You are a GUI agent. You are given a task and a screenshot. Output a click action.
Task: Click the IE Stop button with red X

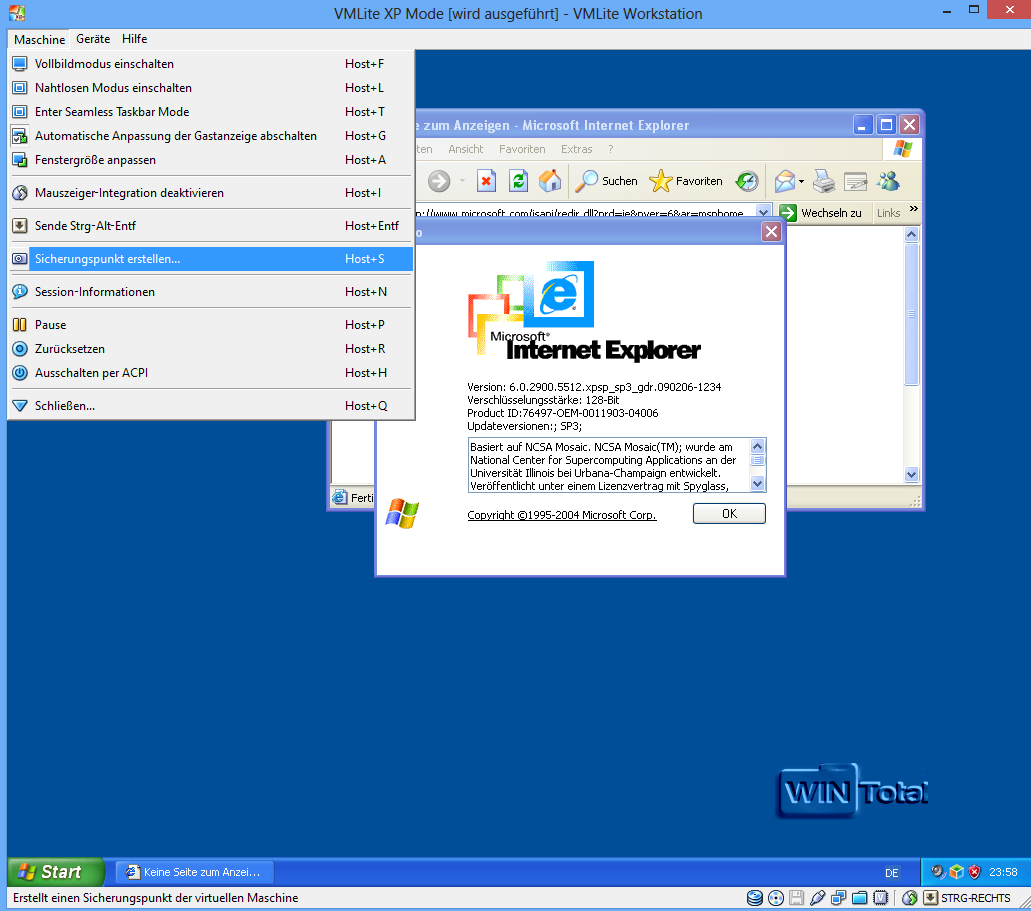point(486,181)
